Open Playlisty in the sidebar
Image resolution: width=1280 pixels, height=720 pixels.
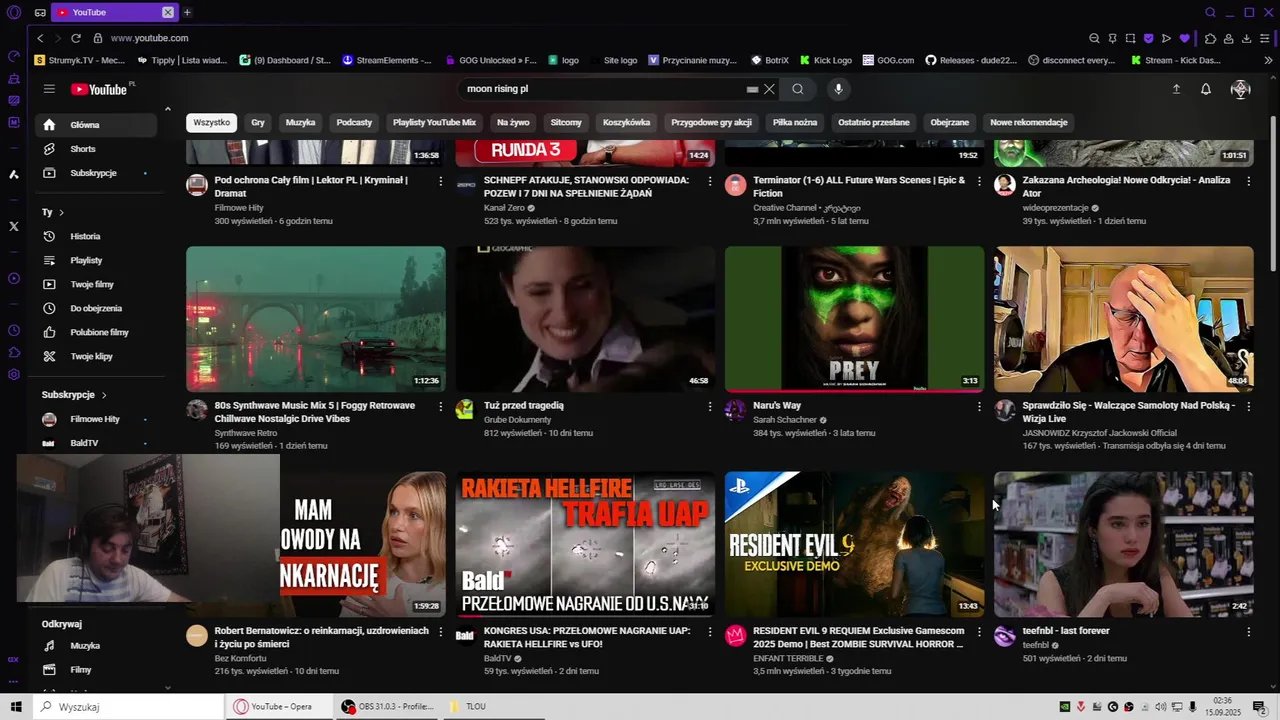(x=98, y=260)
